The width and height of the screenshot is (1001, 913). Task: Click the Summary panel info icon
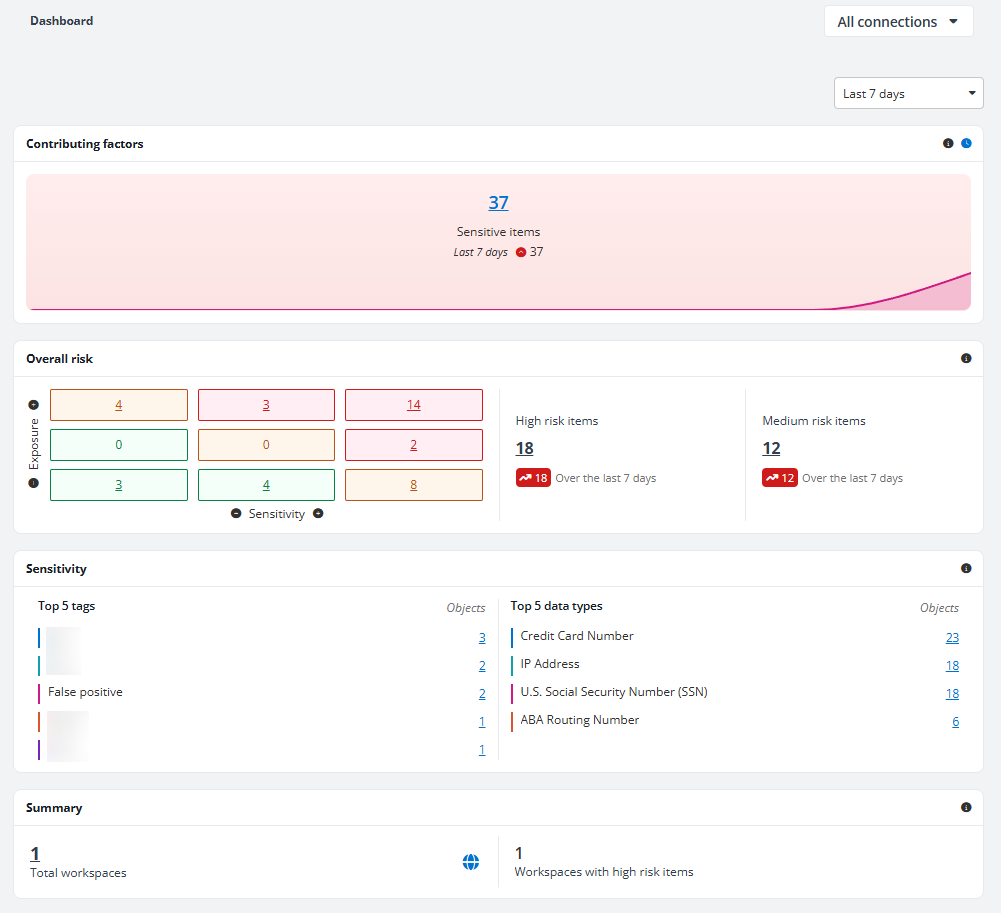click(x=966, y=808)
